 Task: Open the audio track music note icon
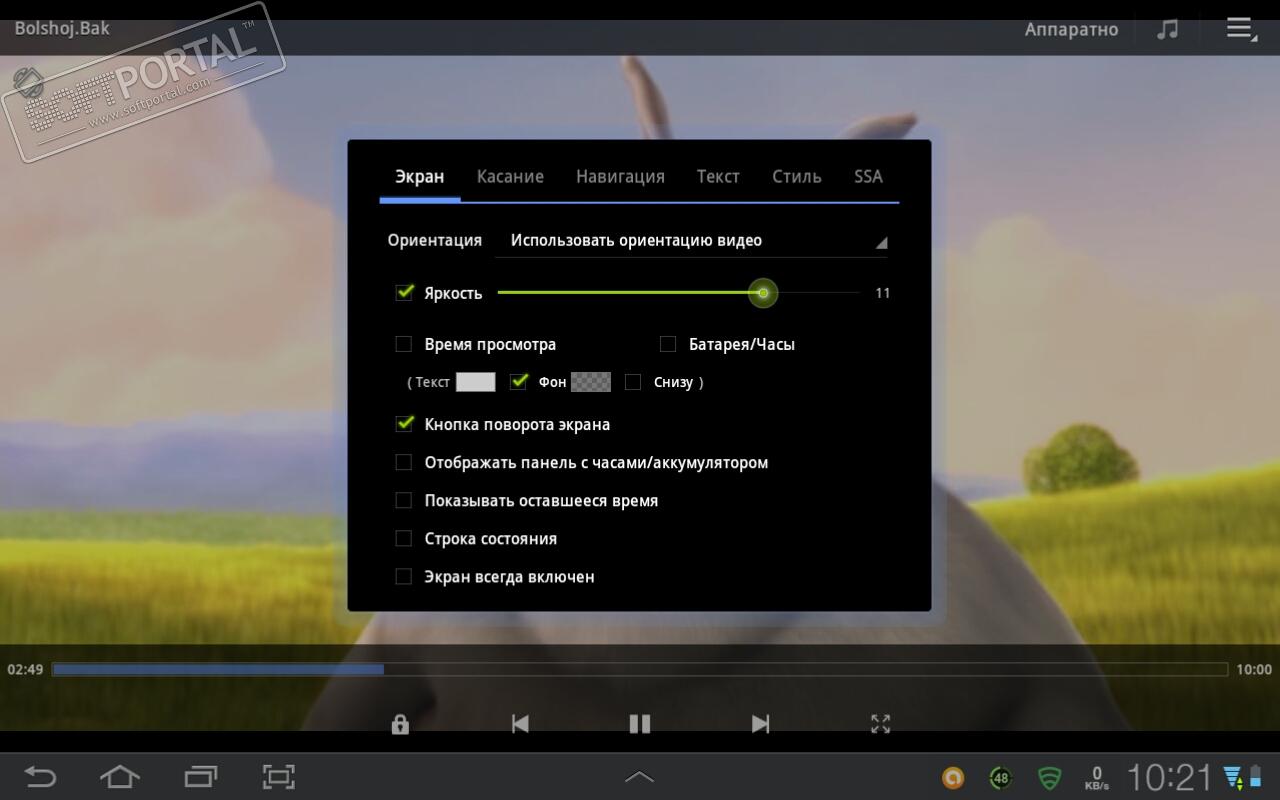tap(1167, 29)
